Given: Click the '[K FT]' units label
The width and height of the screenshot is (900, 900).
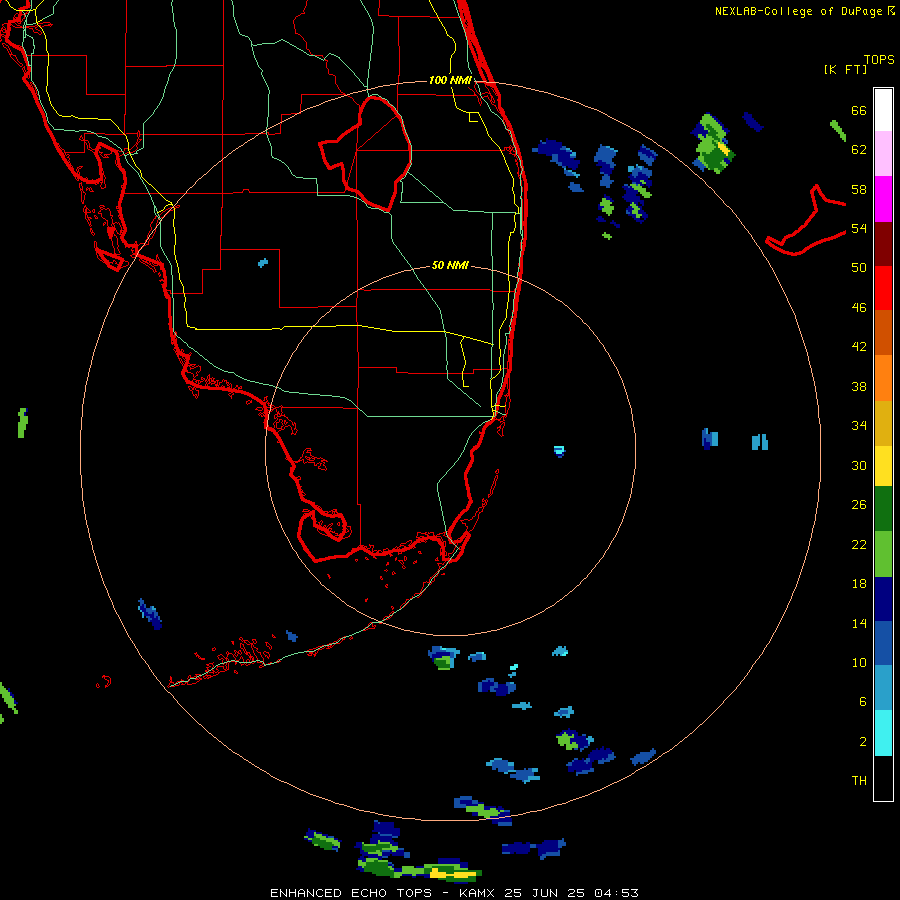Looking at the screenshot, I should click(x=845, y=69).
